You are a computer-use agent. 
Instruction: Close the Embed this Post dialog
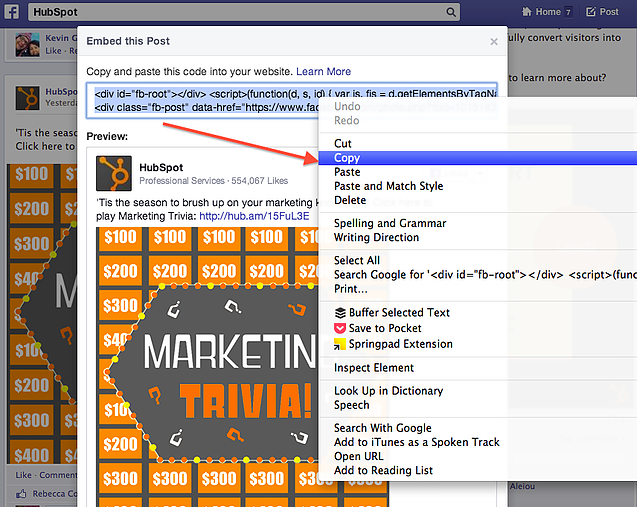click(493, 42)
